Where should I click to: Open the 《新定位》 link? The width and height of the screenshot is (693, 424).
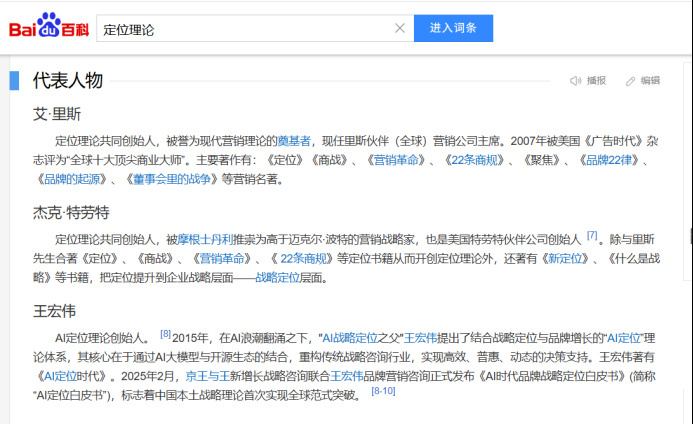[x=565, y=259]
